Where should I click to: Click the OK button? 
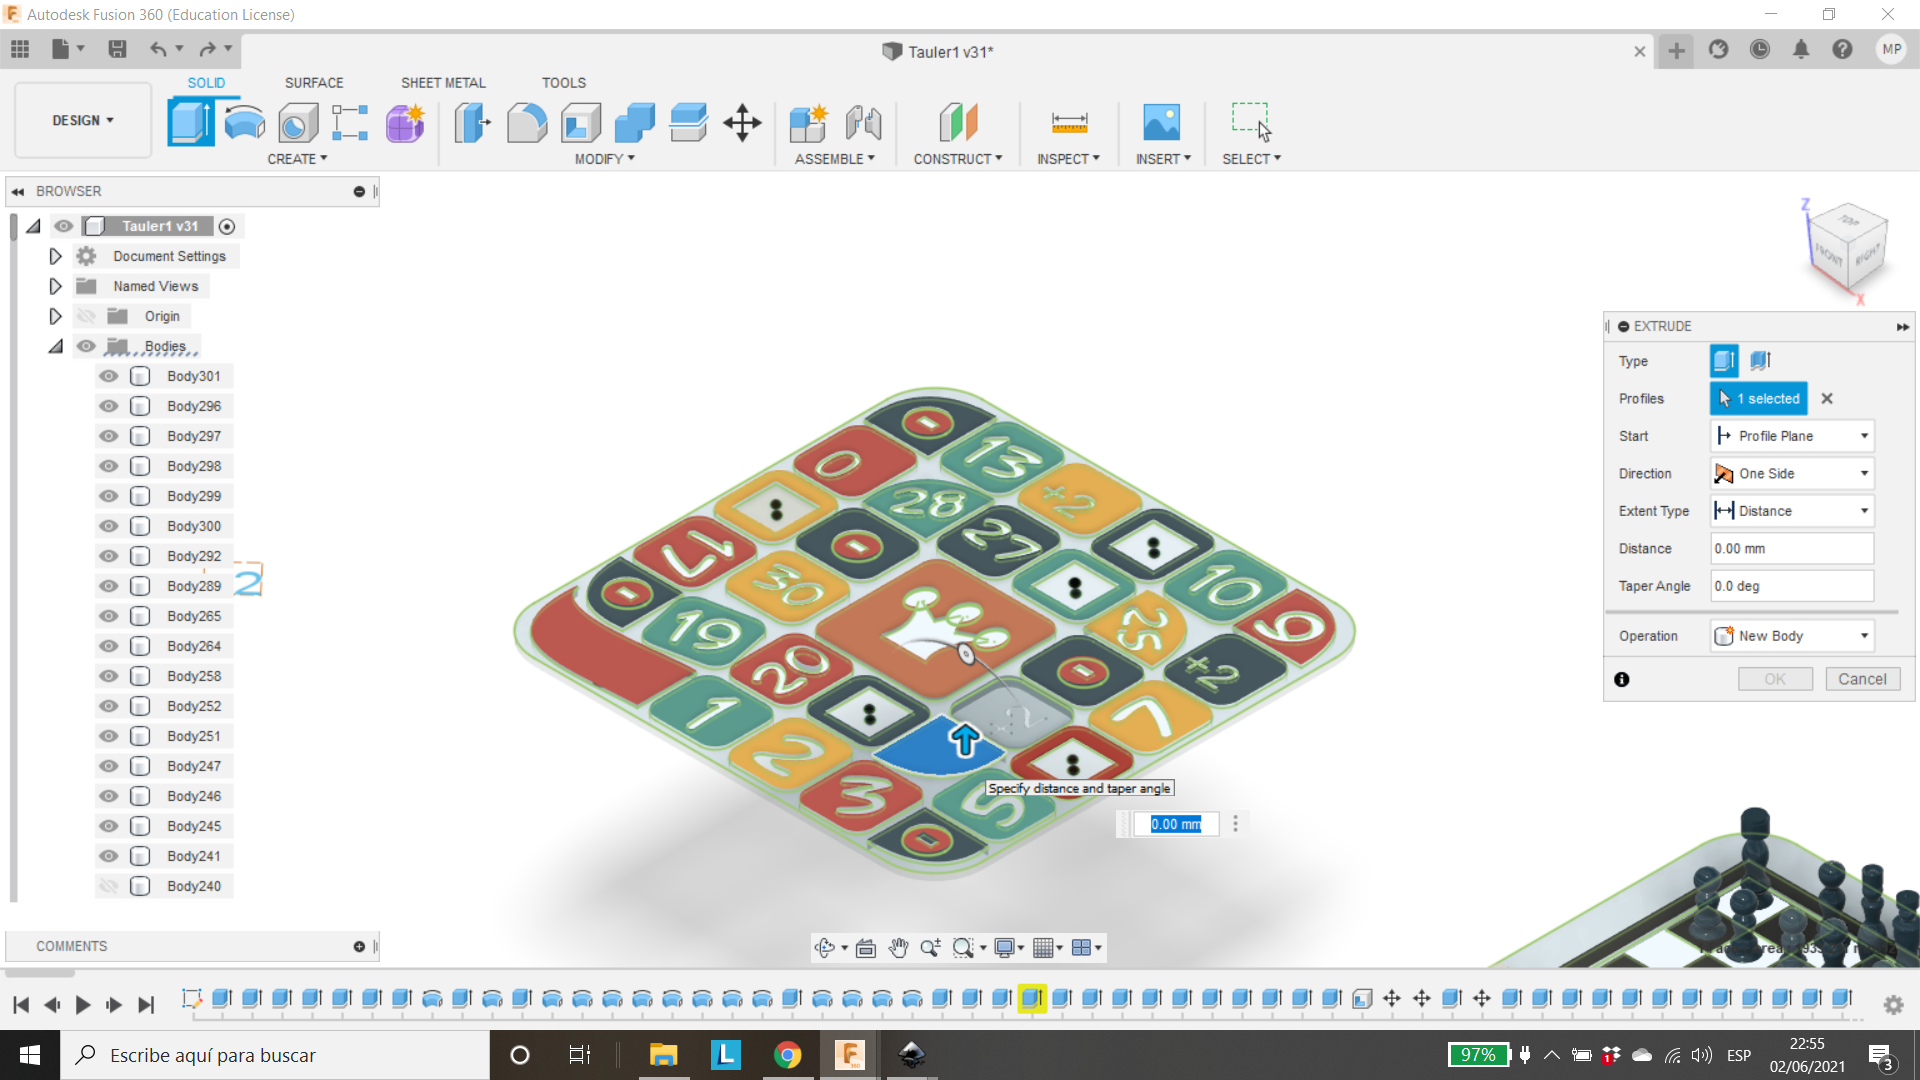tap(1775, 678)
